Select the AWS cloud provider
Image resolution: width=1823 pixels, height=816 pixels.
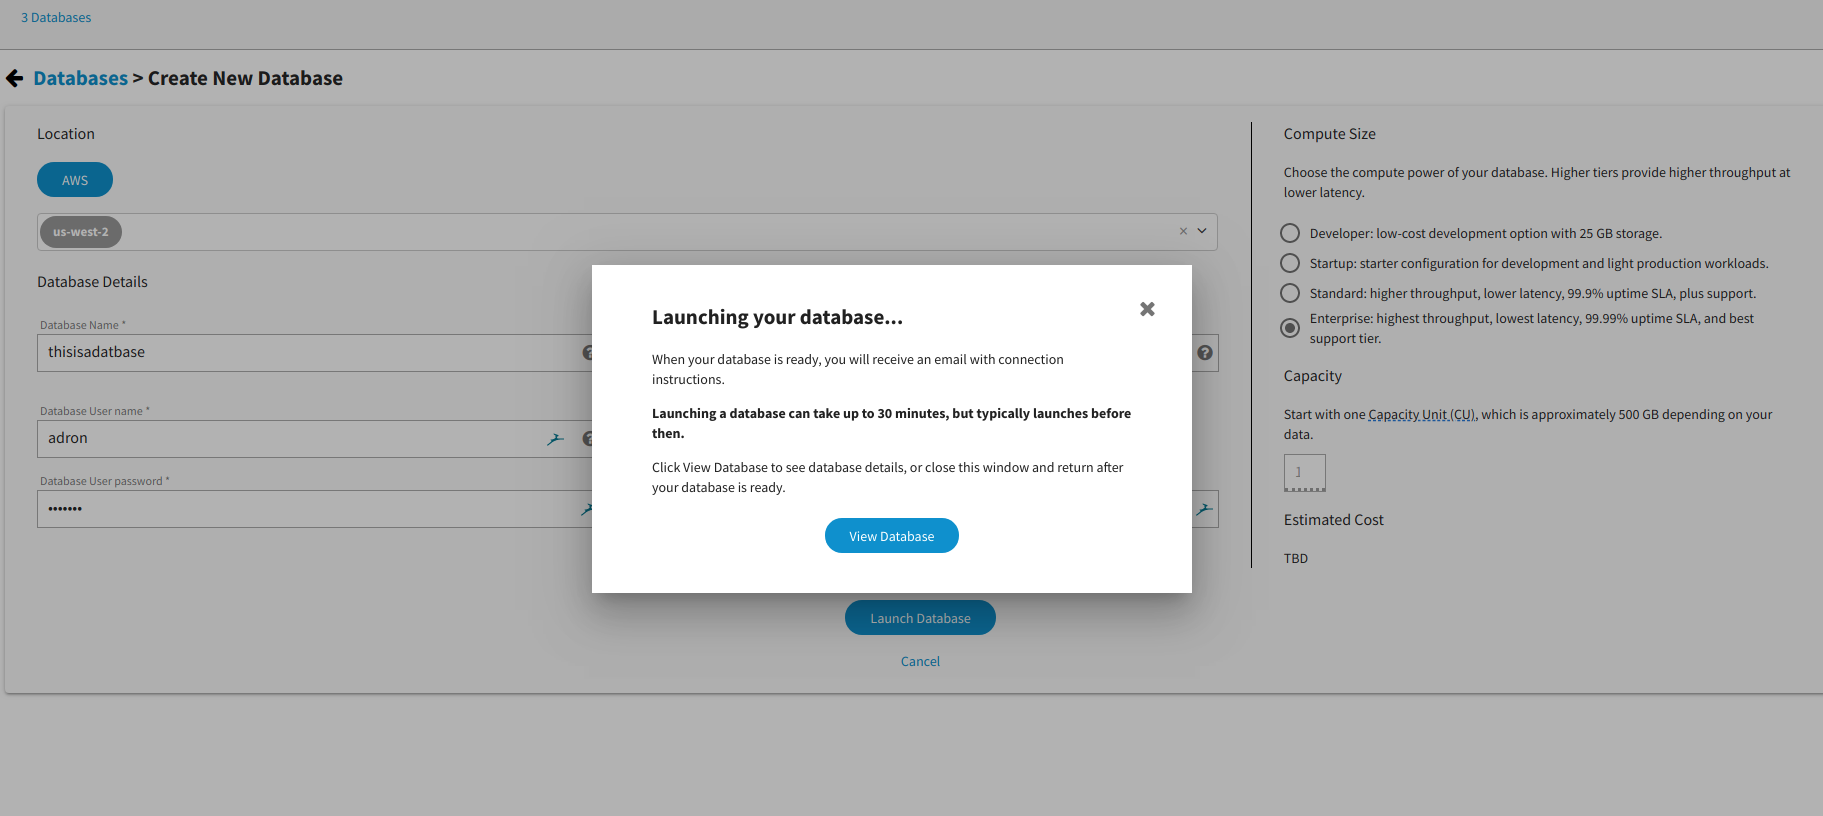[75, 180]
